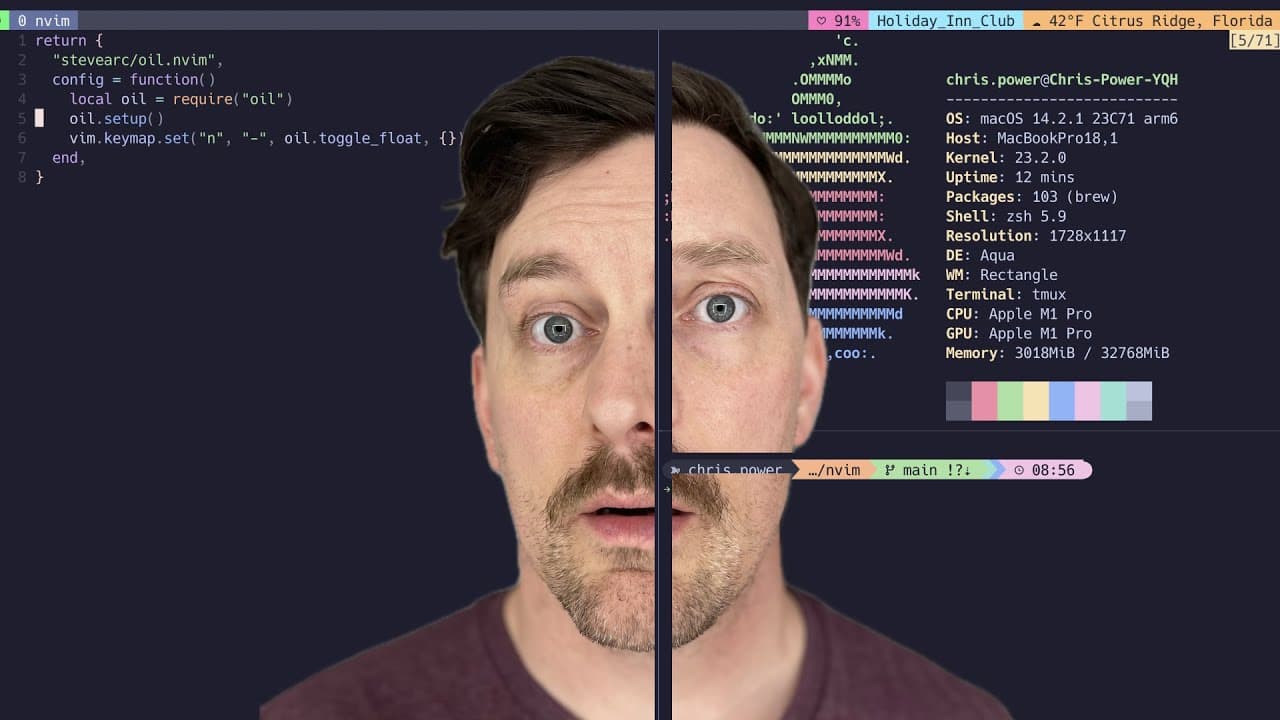Click the green swatch in neofetch palette
The height and width of the screenshot is (720, 1280).
coord(1011,401)
